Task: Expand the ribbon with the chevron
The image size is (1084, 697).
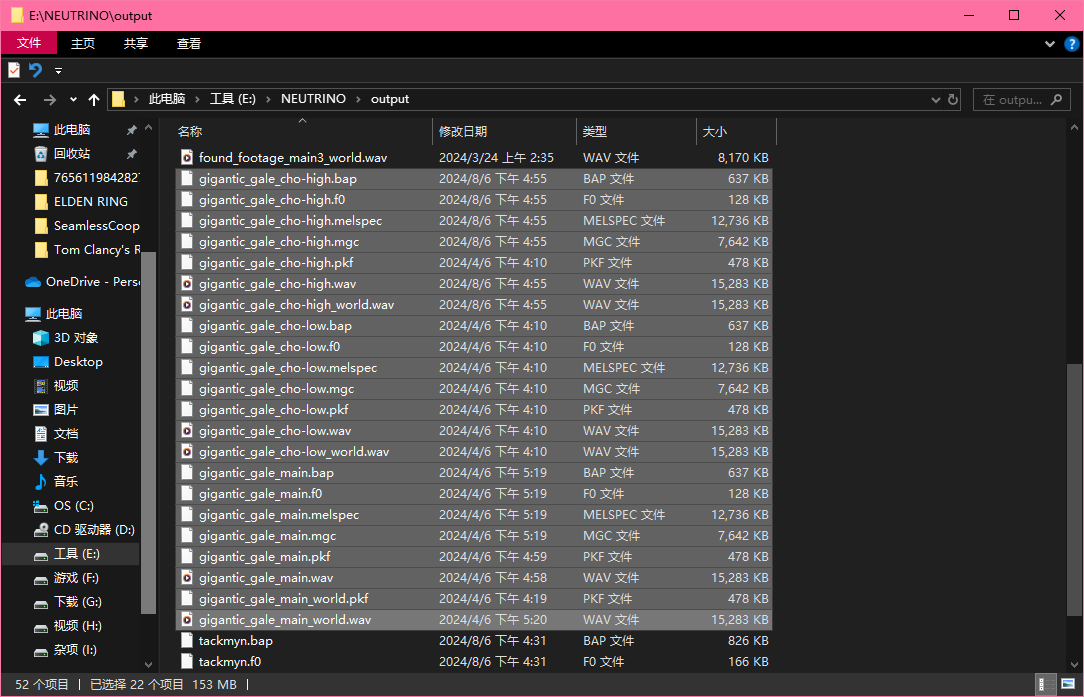Action: [1050, 44]
